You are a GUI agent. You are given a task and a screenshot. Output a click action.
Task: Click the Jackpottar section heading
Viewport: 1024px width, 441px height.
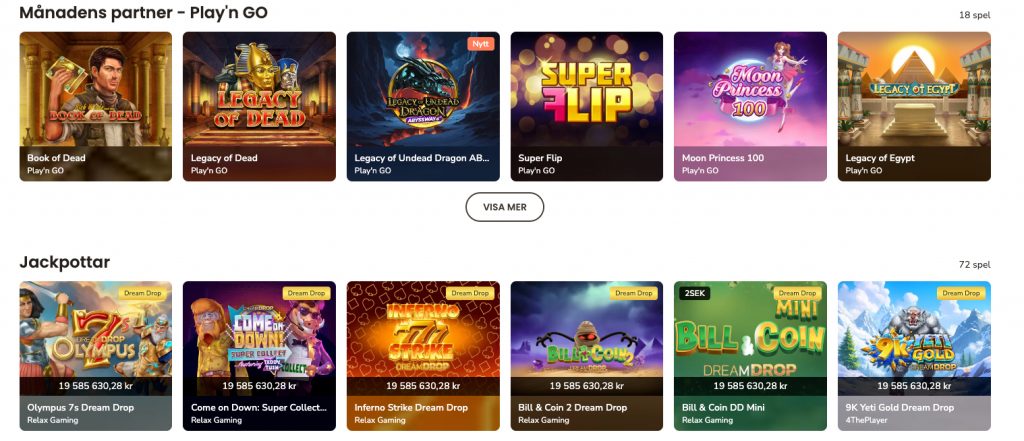(x=65, y=263)
